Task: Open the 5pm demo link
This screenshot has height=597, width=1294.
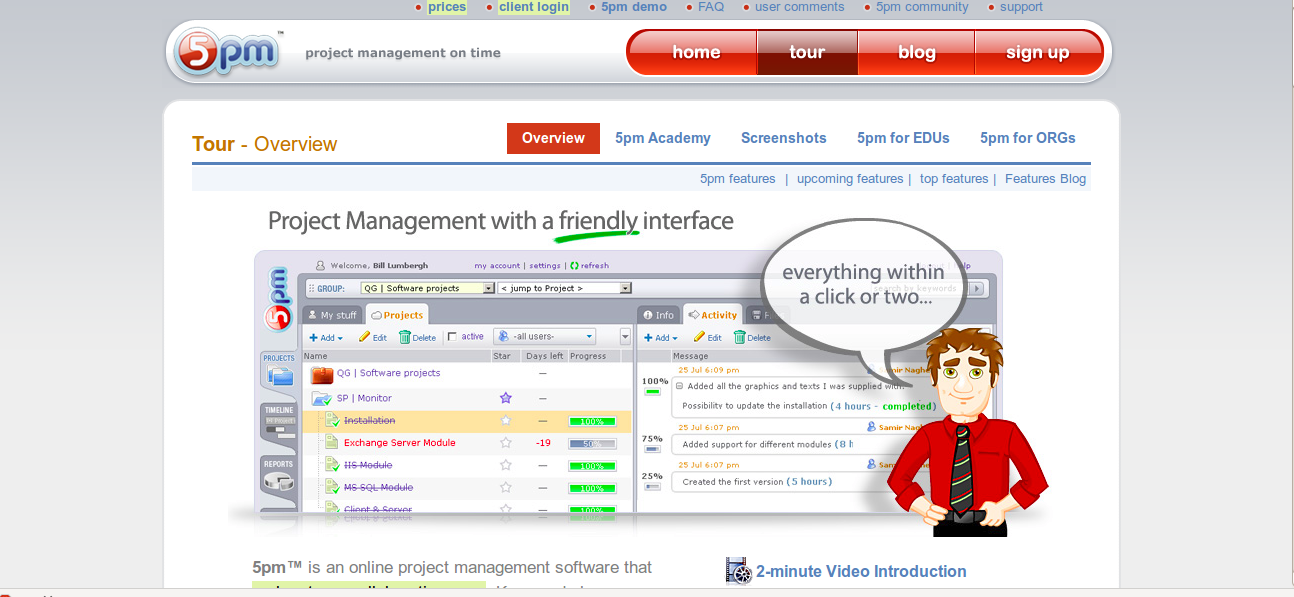Action: [x=634, y=7]
